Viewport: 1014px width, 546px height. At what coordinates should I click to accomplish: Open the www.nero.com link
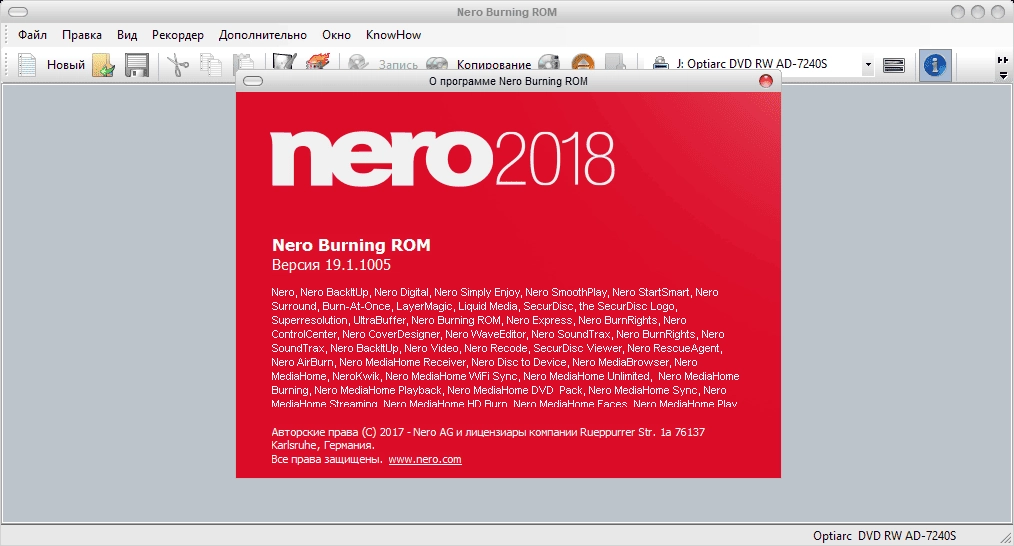click(425, 459)
